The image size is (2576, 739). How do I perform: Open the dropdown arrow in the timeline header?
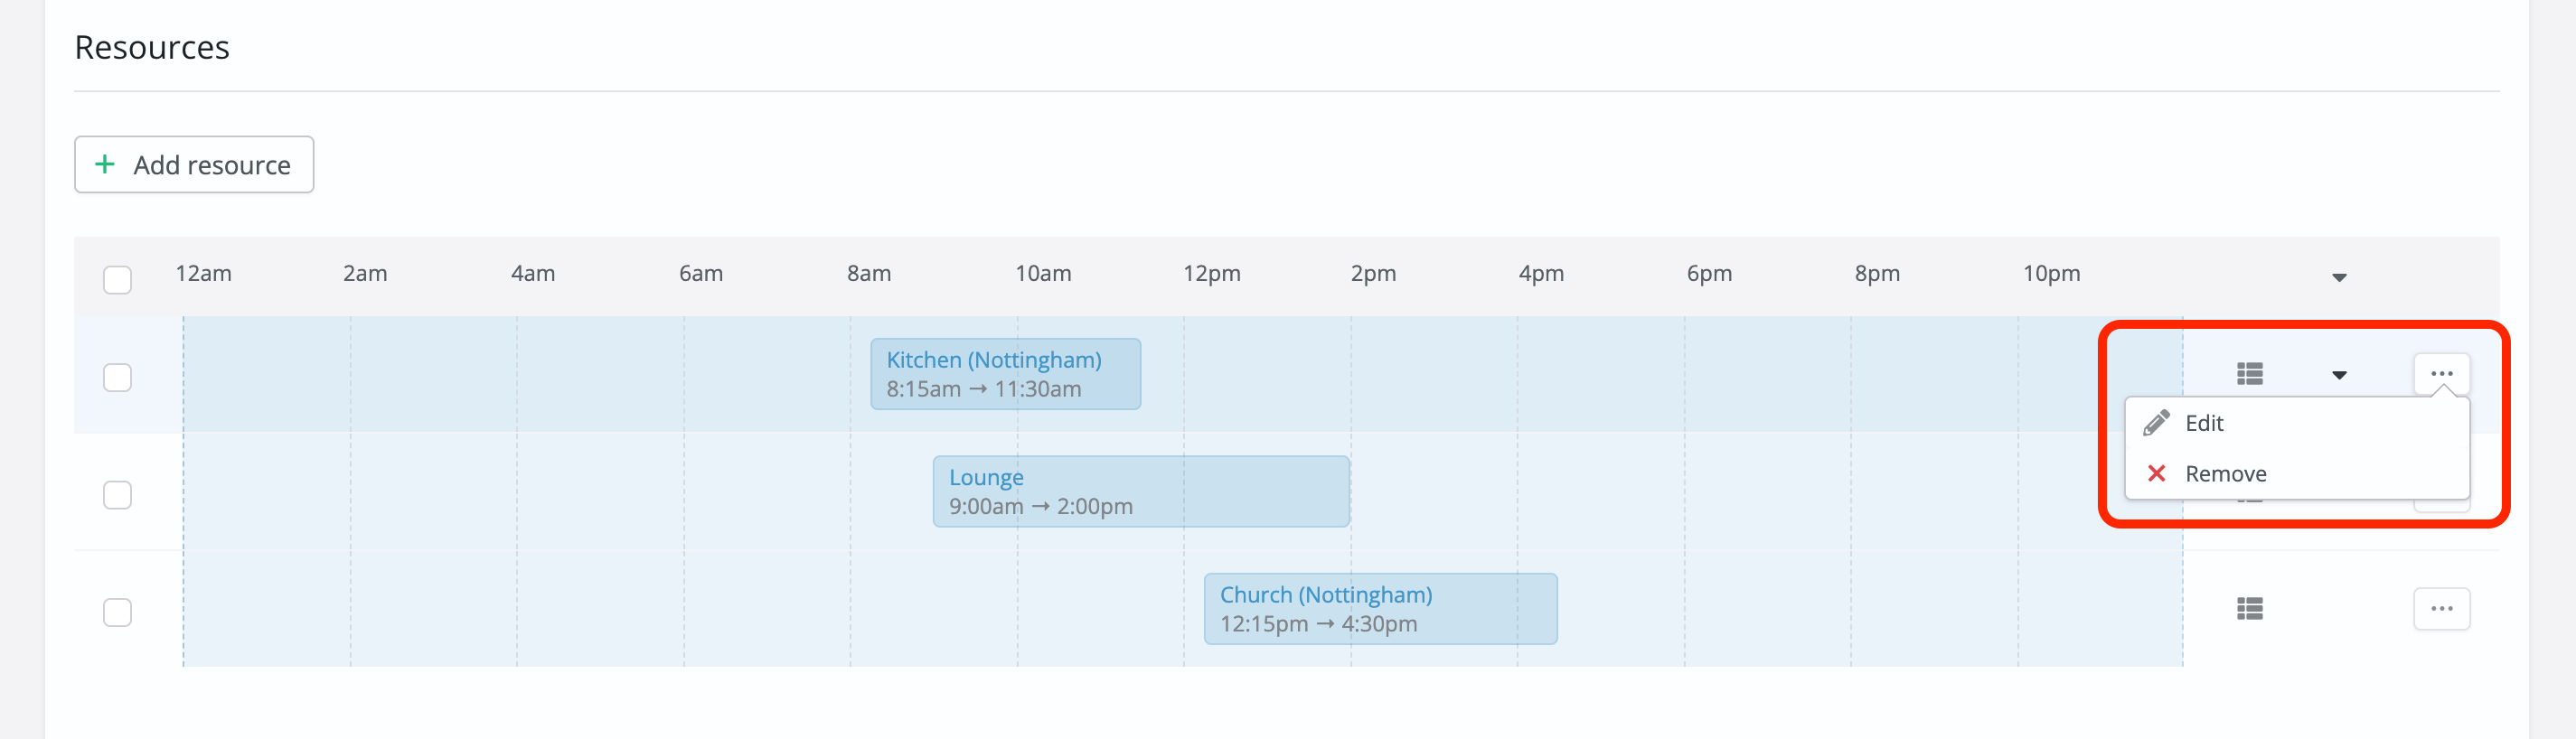(x=2339, y=276)
